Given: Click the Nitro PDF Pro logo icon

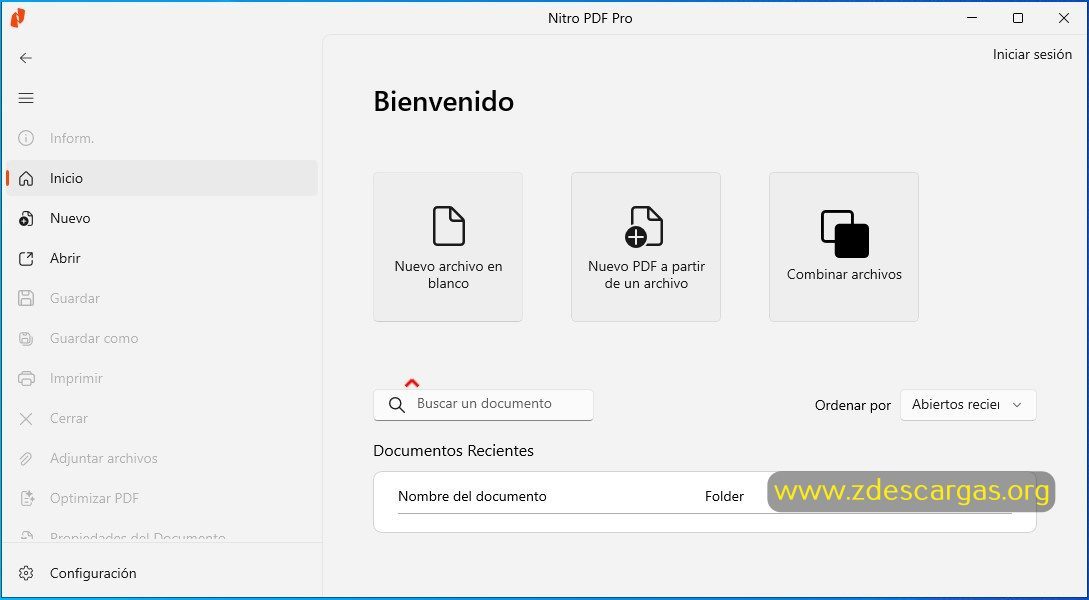Looking at the screenshot, I should [x=18, y=18].
